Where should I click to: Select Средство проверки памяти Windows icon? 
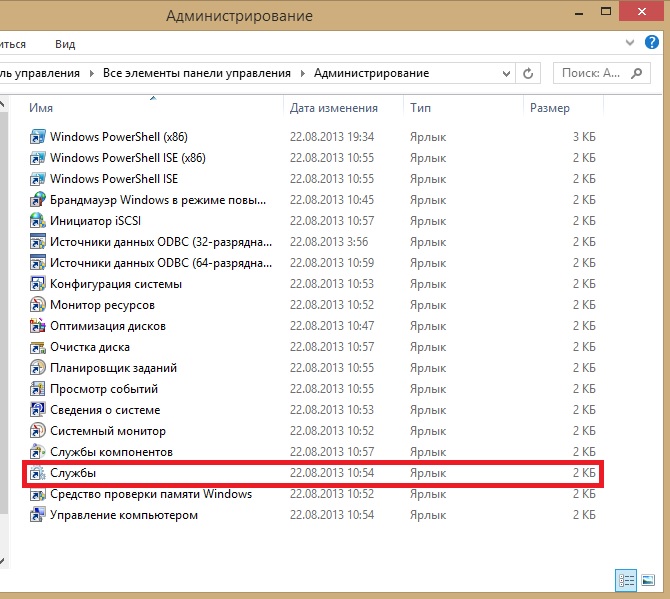[x=38, y=494]
